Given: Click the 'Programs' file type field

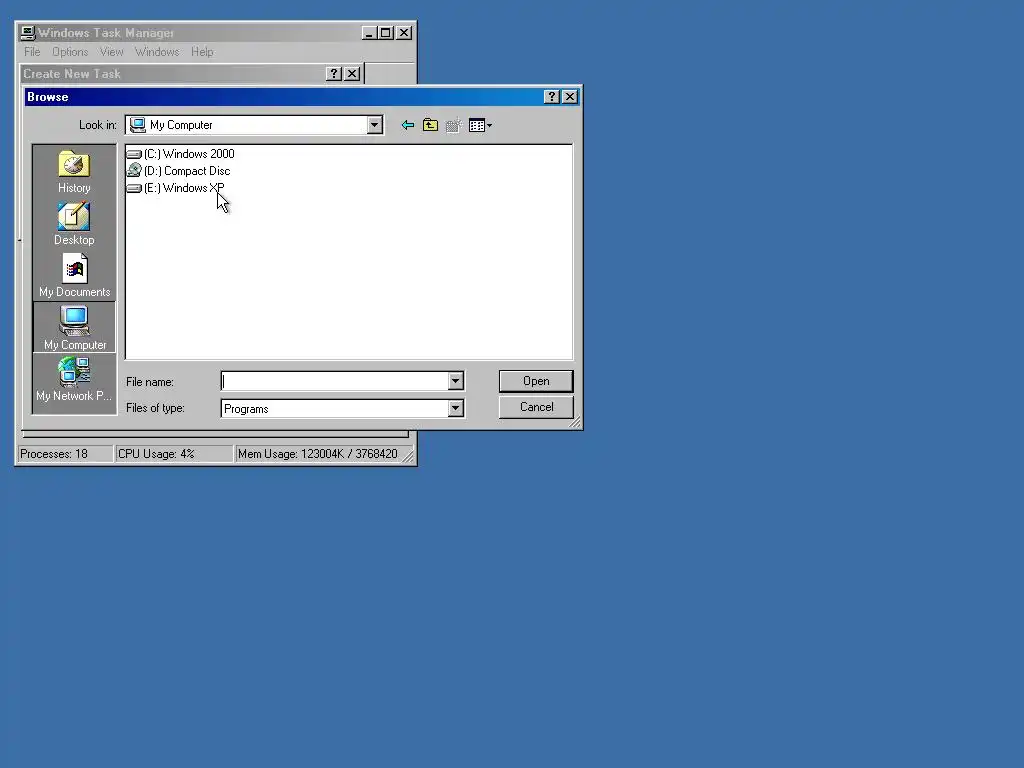Looking at the screenshot, I should point(334,409).
